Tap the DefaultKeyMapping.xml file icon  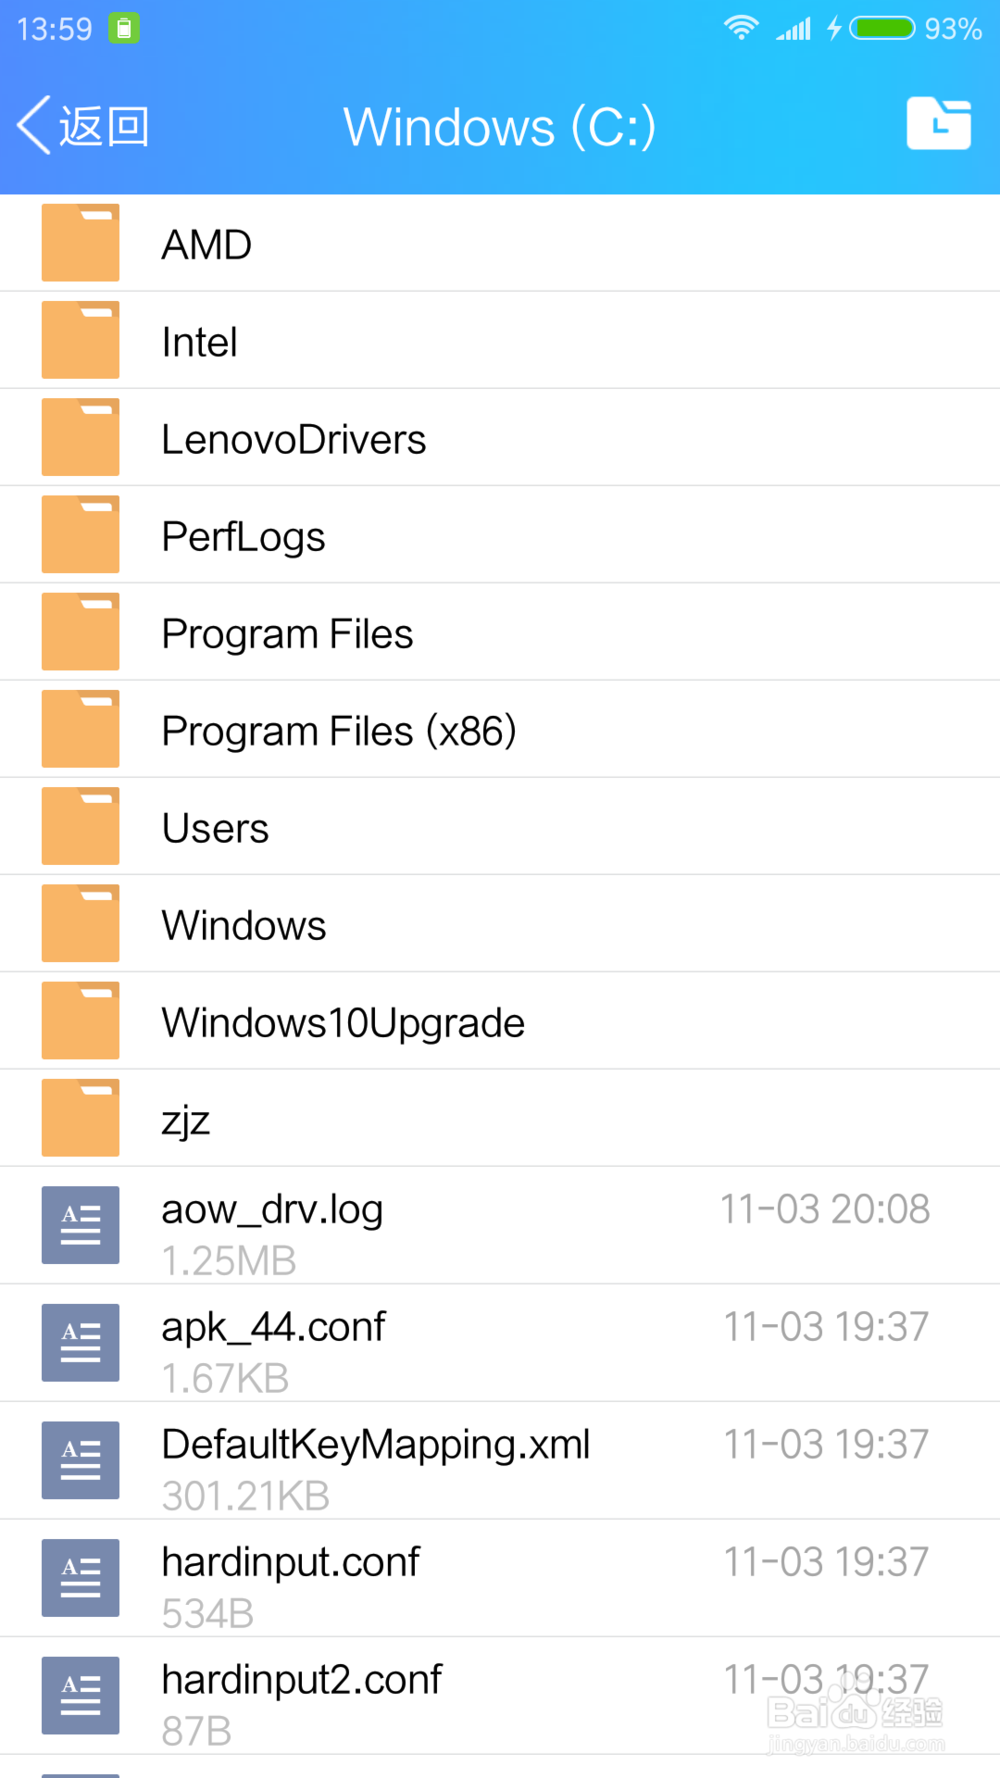pyautogui.click(x=80, y=1460)
